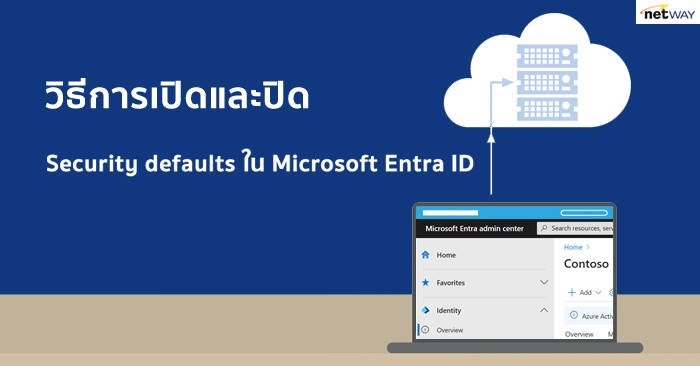Click the Microsoft Entra admin center title

[x=474, y=229]
